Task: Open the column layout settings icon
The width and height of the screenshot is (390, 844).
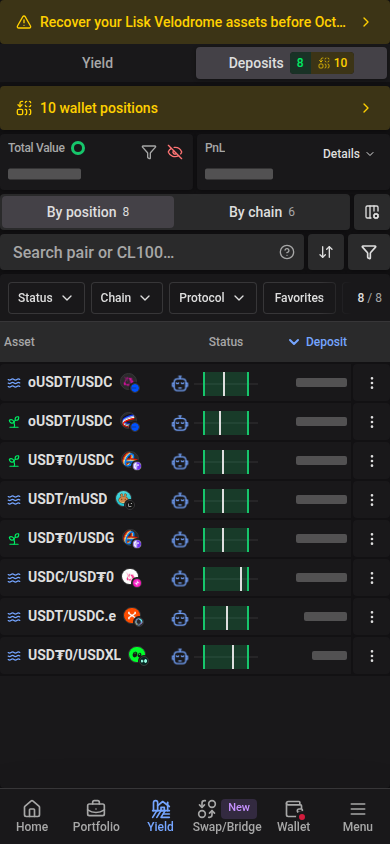Action: (372, 212)
